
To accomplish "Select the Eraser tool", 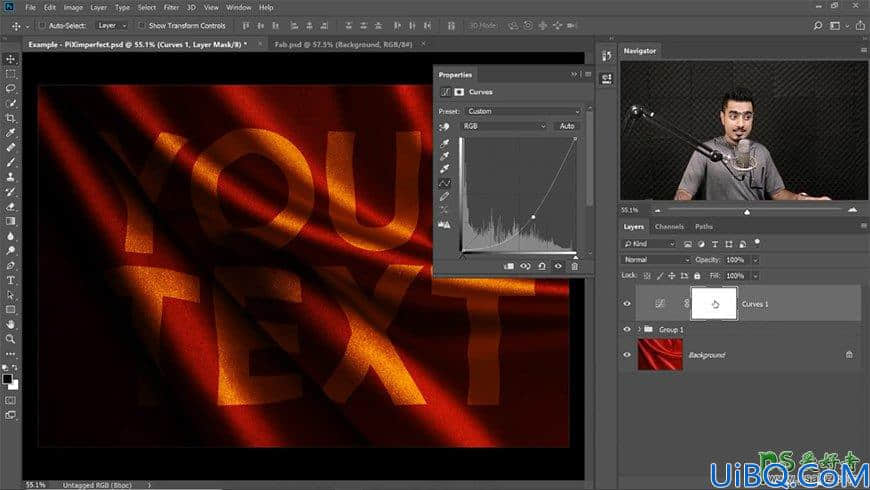I will click(x=11, y=206).
